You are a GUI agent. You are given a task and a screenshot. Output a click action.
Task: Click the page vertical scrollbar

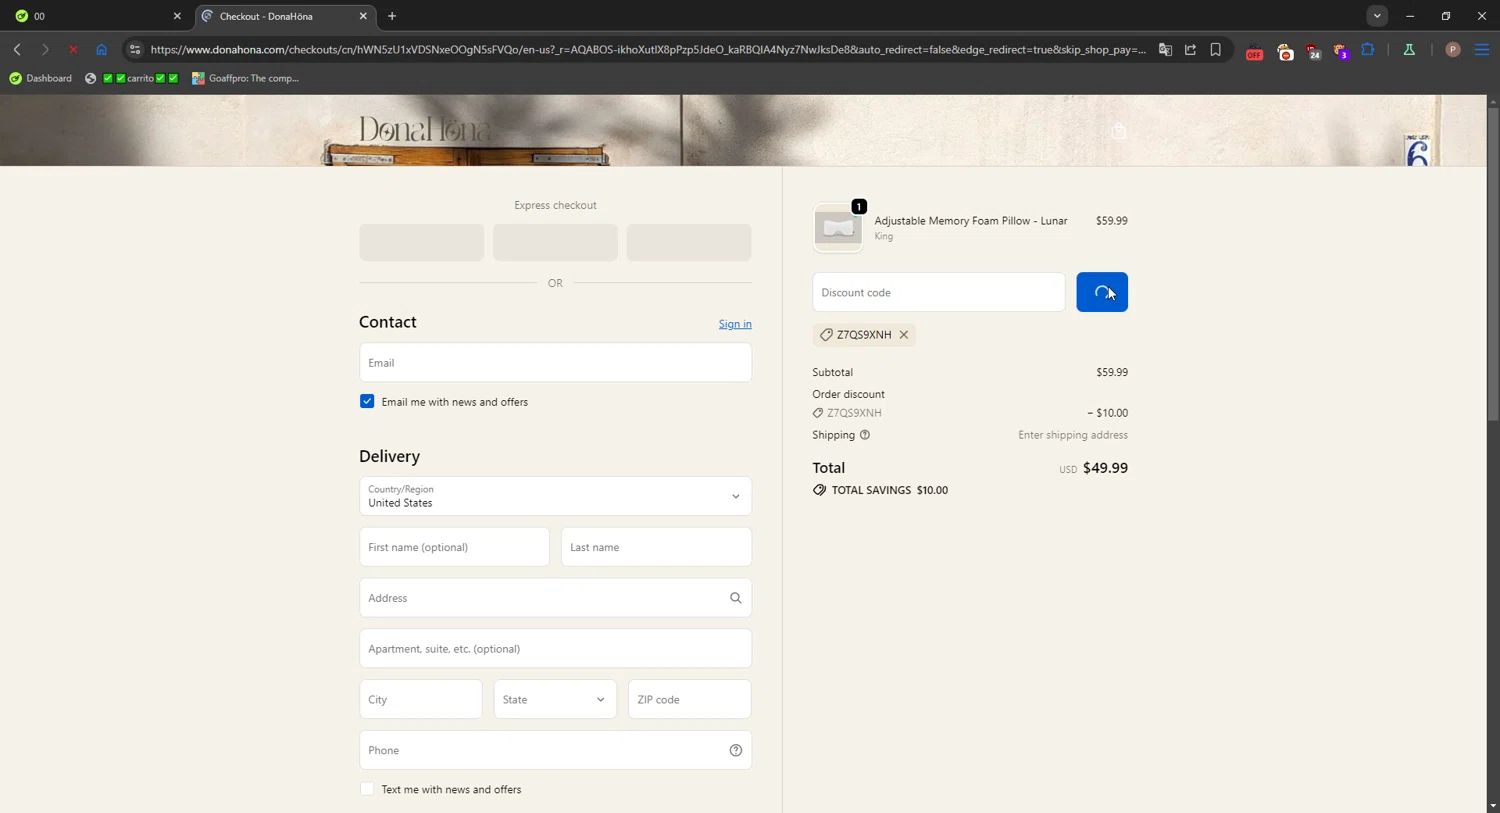[1493, 264]
